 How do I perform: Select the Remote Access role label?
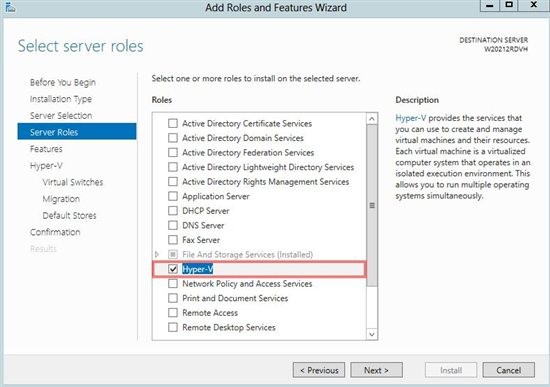click(x=210, y=313)
